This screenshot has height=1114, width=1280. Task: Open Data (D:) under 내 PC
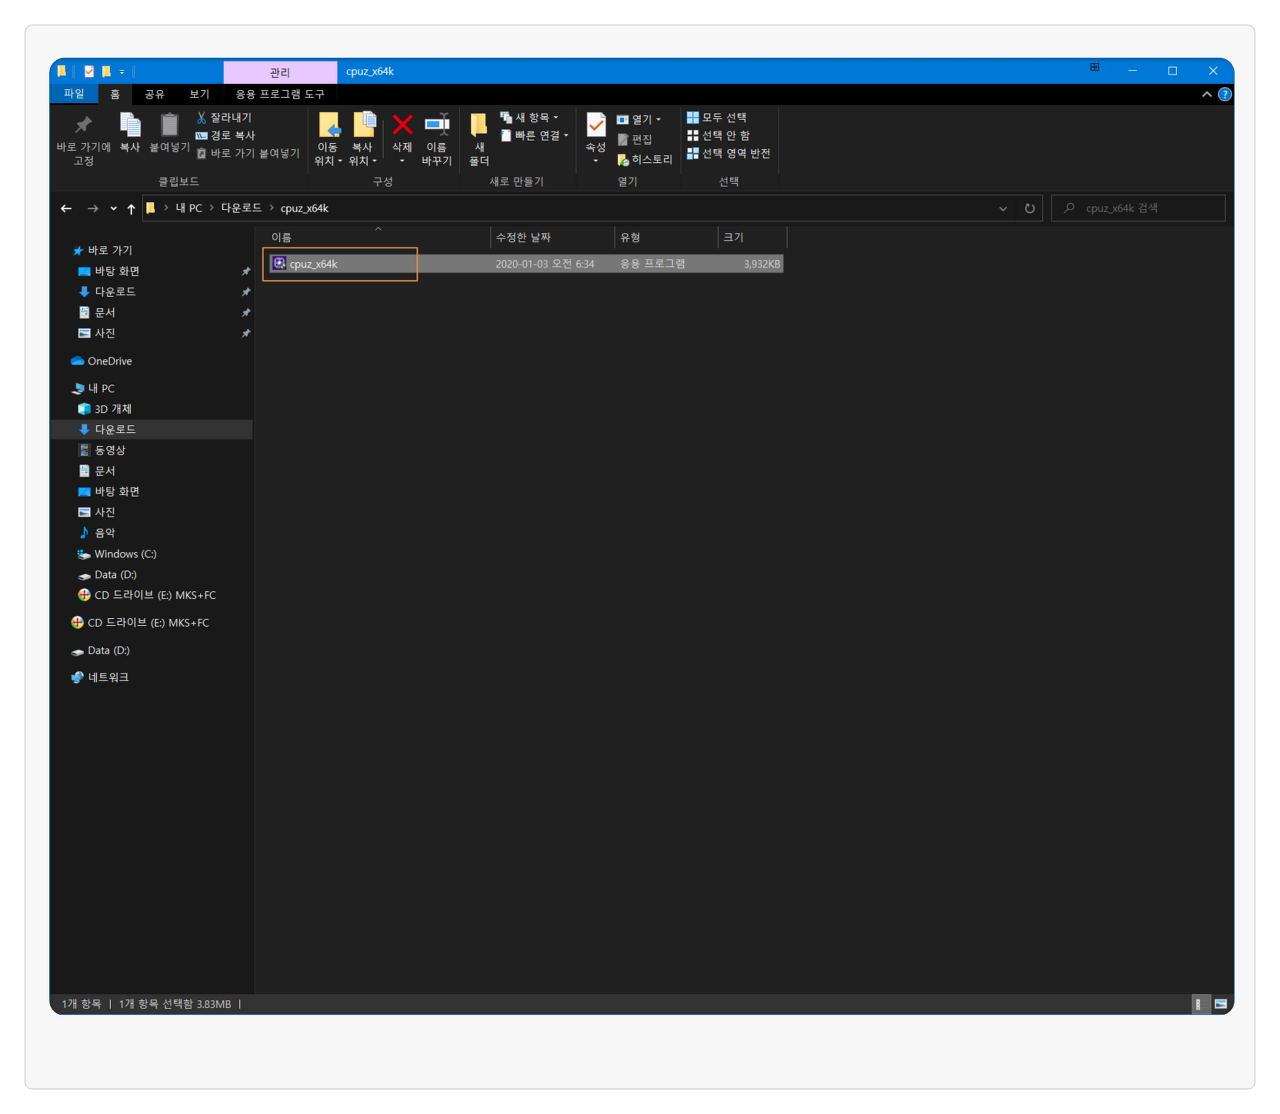point(106,575)
